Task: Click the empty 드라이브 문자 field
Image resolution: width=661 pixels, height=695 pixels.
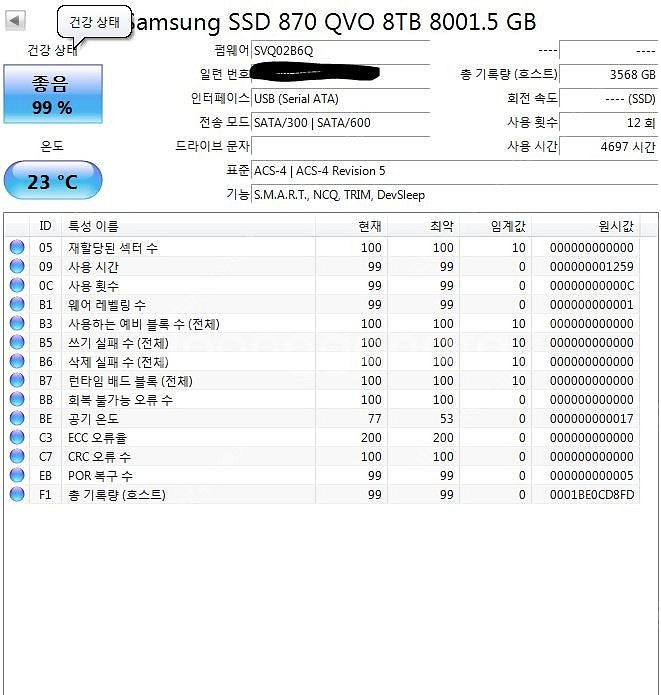Action: click(340, 146)
